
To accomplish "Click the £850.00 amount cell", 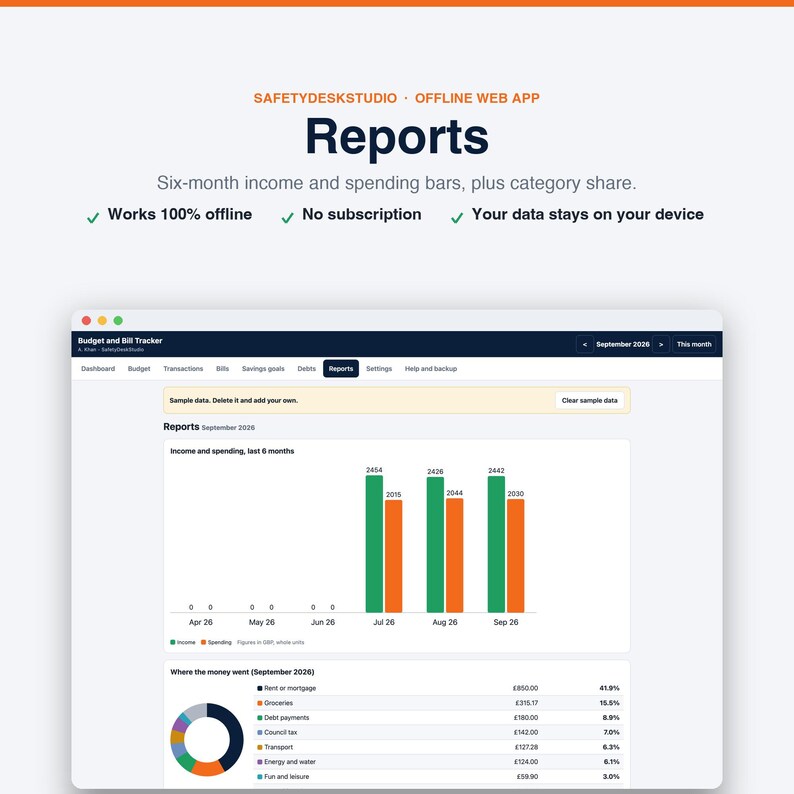I will [525, 688].
